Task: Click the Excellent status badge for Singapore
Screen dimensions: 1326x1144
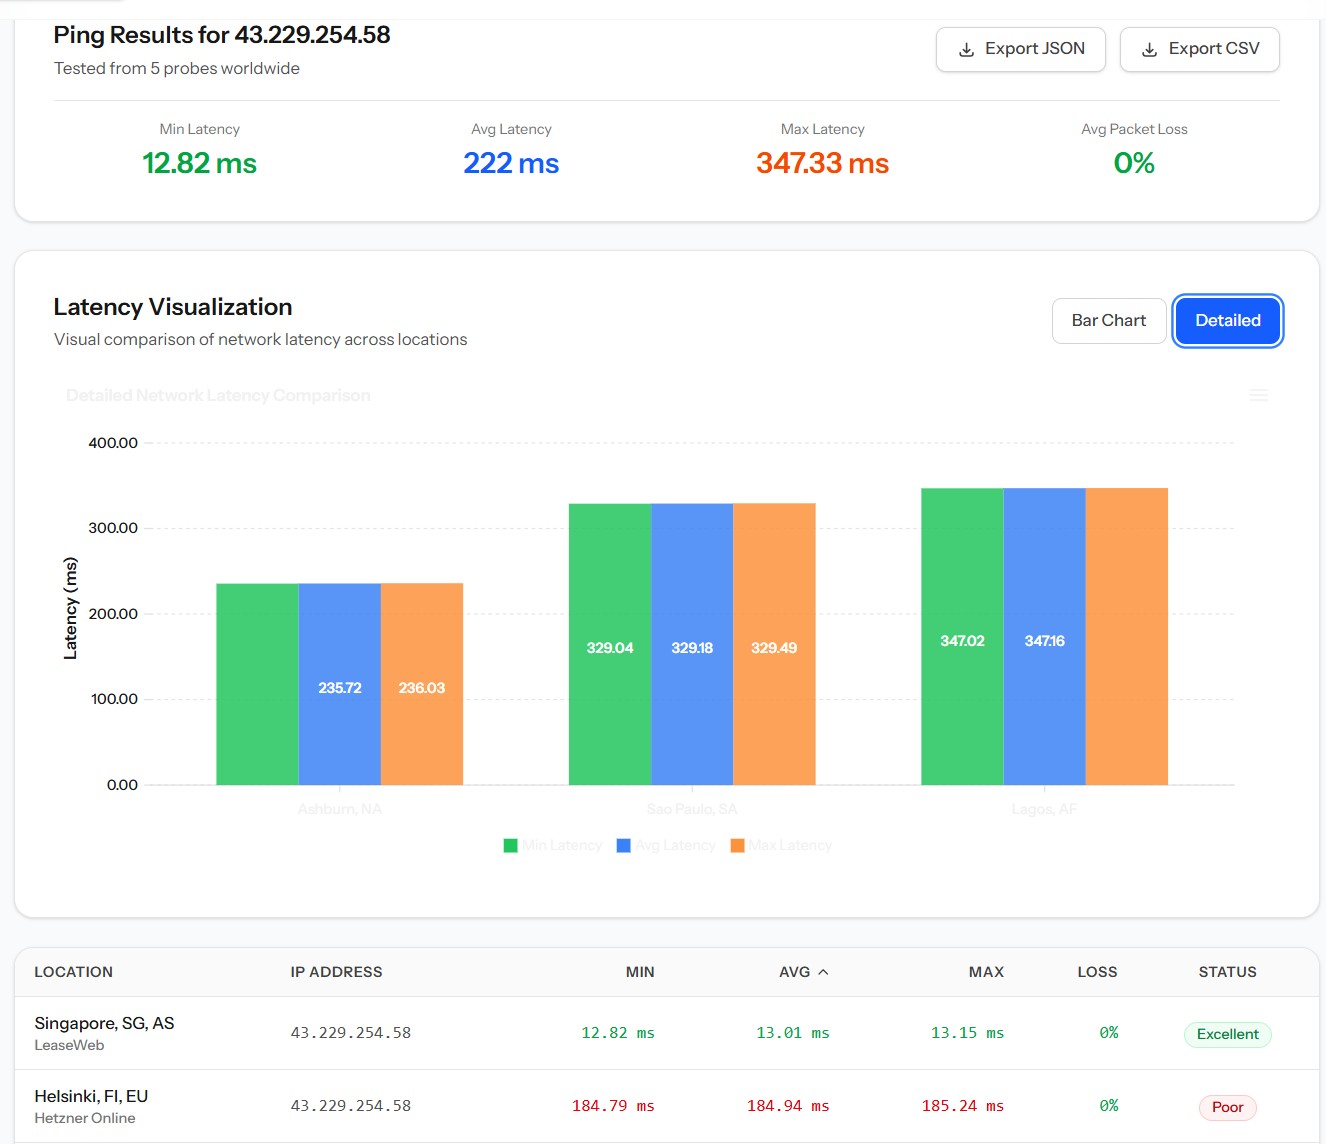Action: (1228, 1034)
